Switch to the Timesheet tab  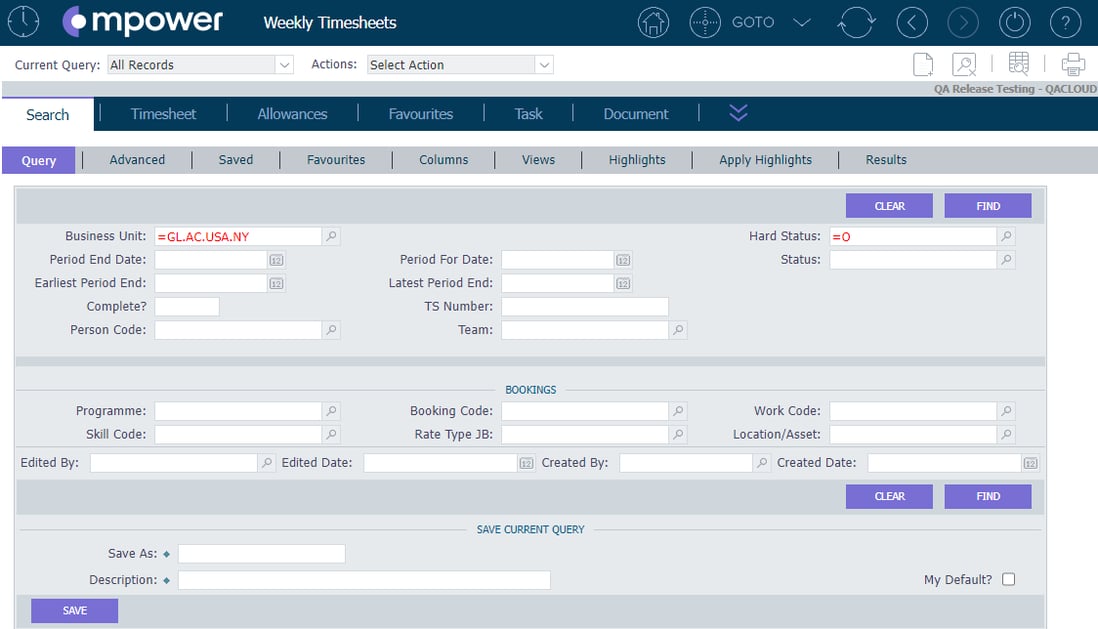pyautogui.click(x=162, y=113)
